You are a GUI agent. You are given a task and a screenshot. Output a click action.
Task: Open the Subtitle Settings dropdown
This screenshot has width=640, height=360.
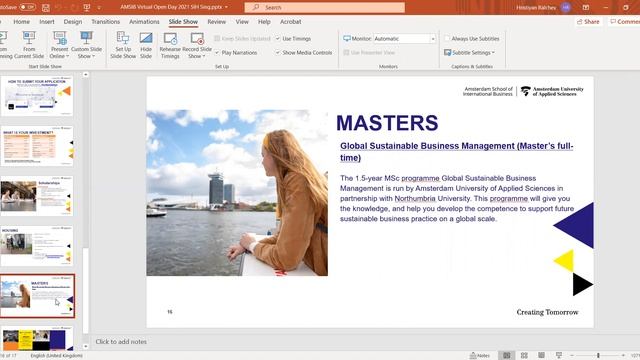pos(469,53)
